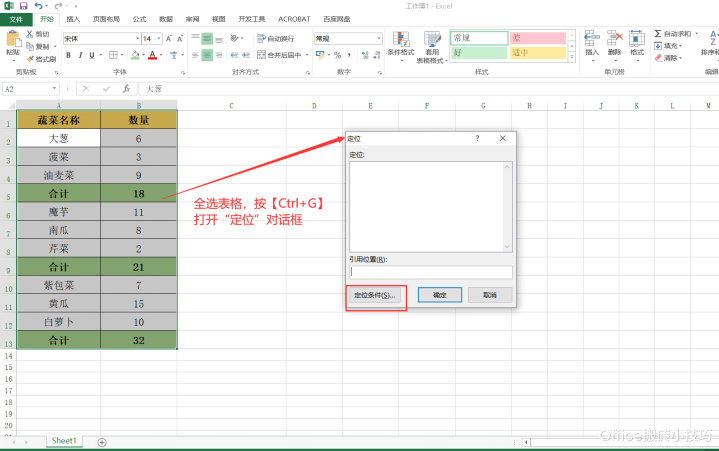The width and height of the screenshot is (719, 451).
Task: Switch to Page Layout (页面布局) tab
Action: [106, 19]
